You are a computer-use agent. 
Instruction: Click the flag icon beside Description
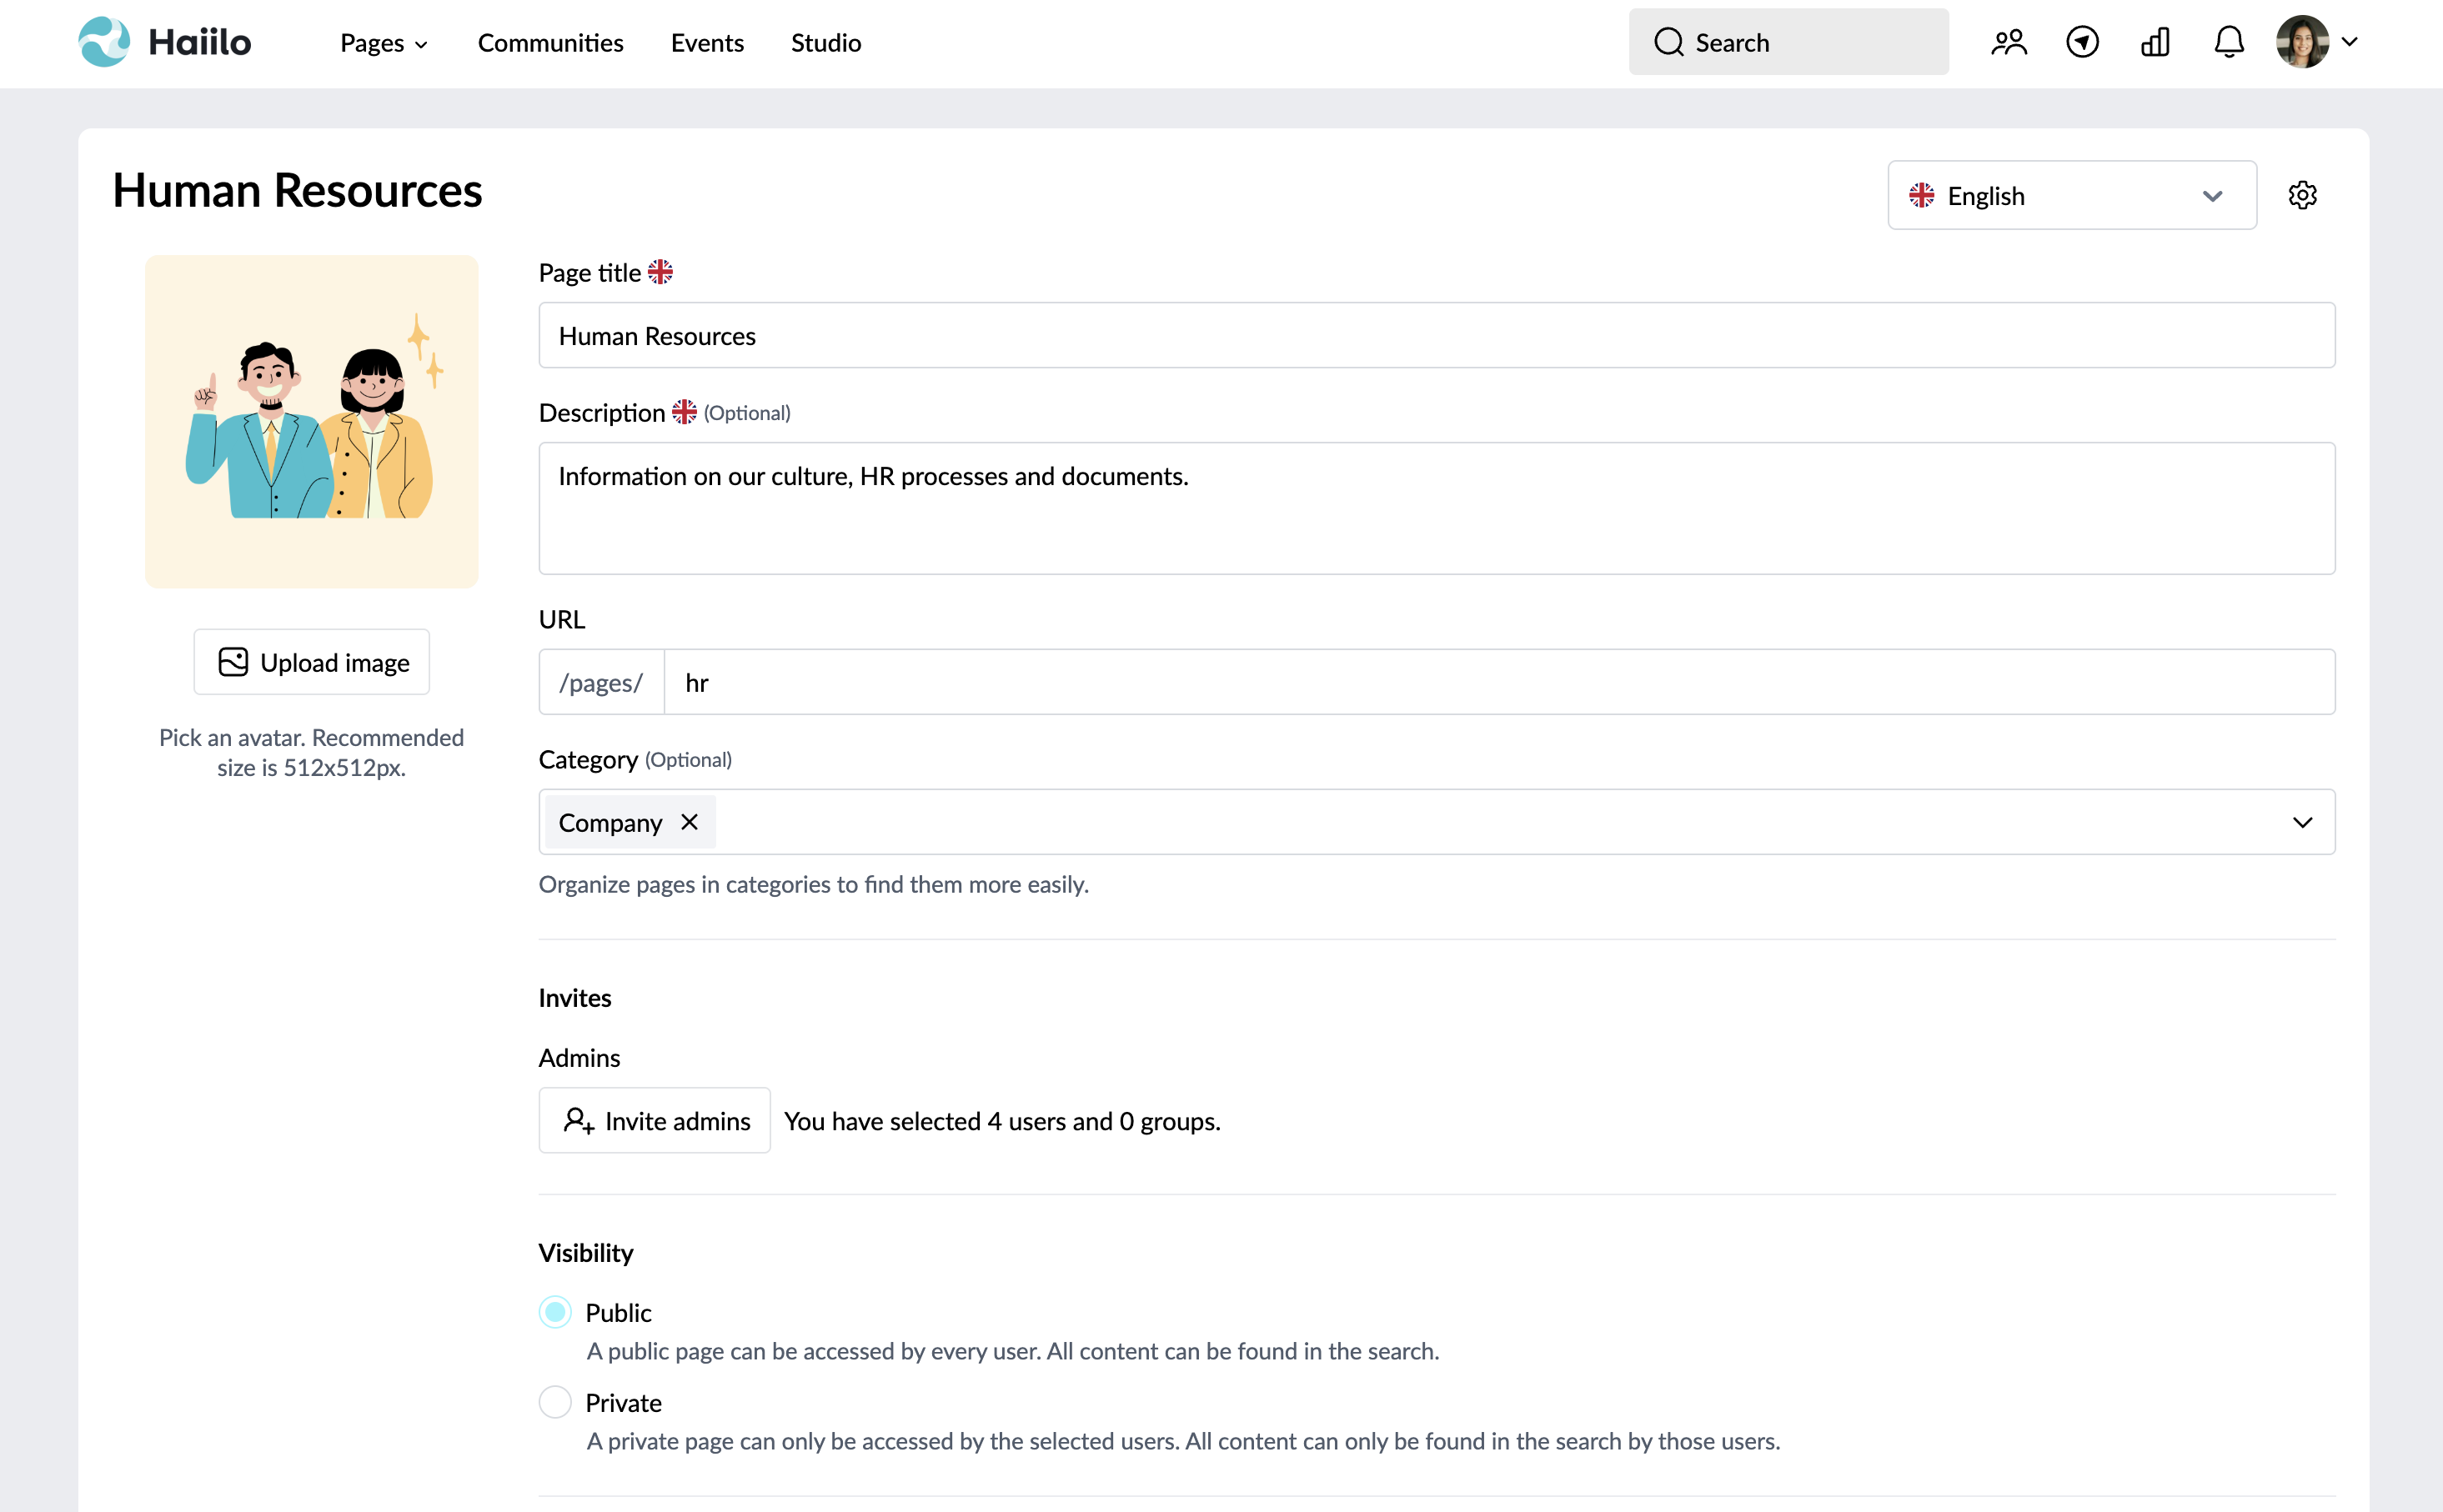tap(684, 412)
